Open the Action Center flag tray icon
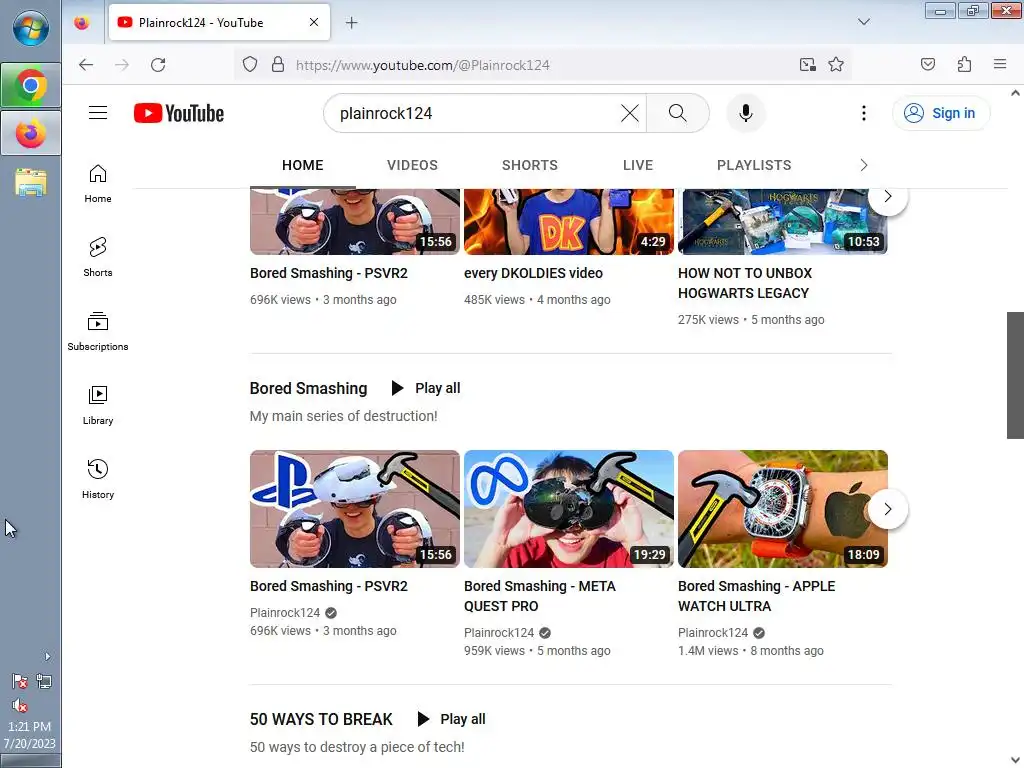The height and width of the screenshot is (768, 1024). pos(20,682)
